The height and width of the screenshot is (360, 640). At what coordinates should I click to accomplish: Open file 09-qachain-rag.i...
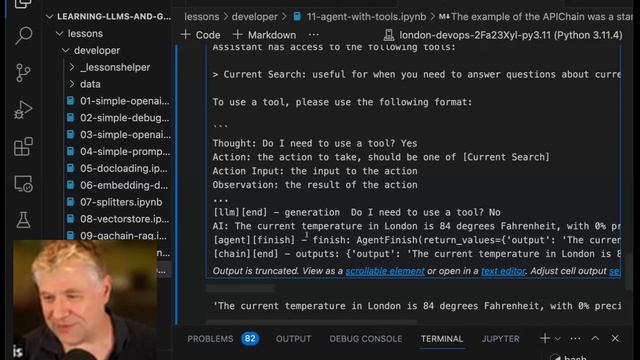118,236
